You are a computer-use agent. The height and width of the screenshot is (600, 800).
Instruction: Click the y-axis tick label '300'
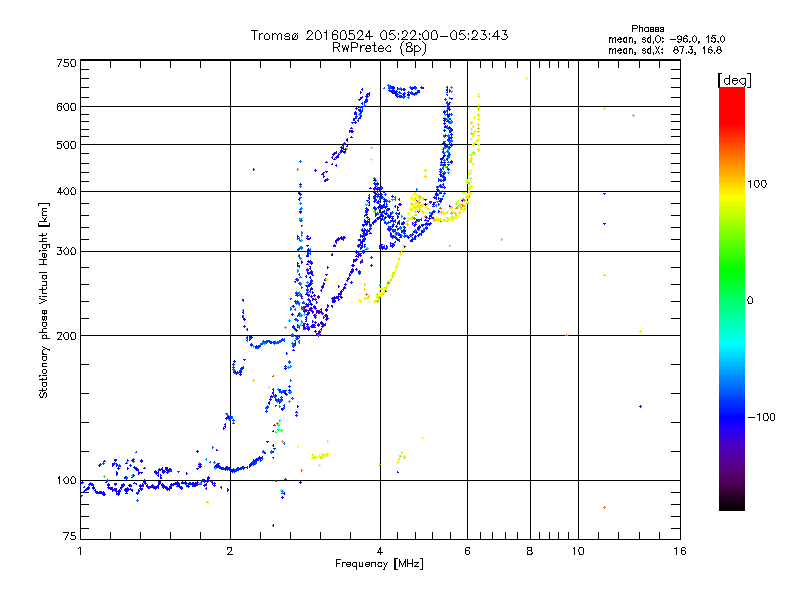[x=66, y=251]
